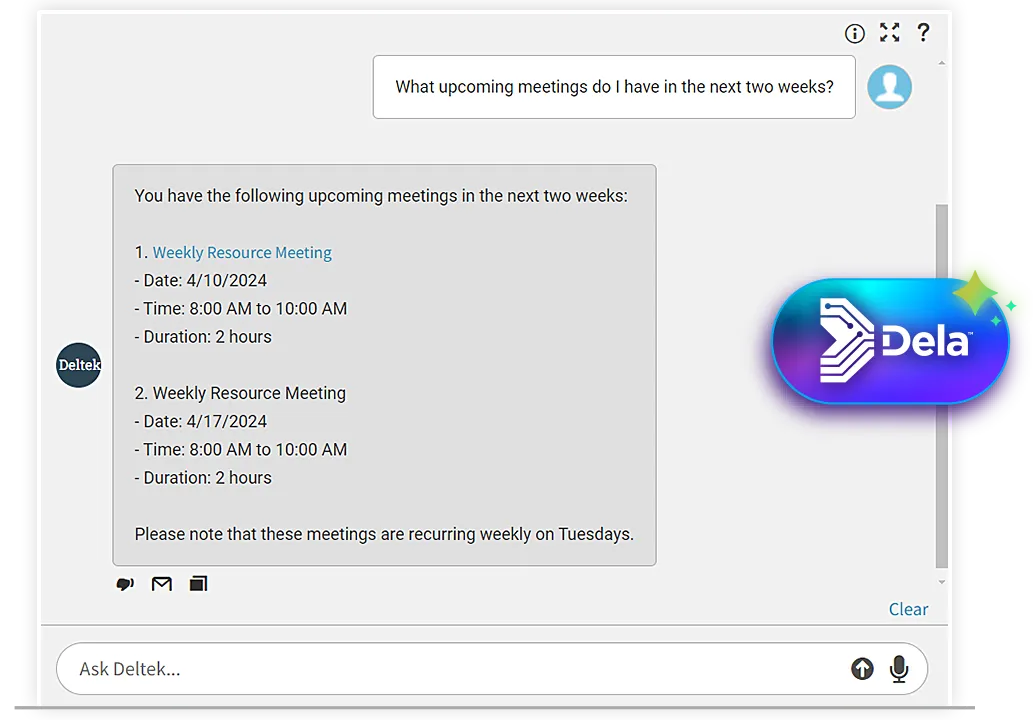Viewport: 1033px width, 720px height.
Task: Open the Weekly Resource Meeting link
Action: coord(242,252)
